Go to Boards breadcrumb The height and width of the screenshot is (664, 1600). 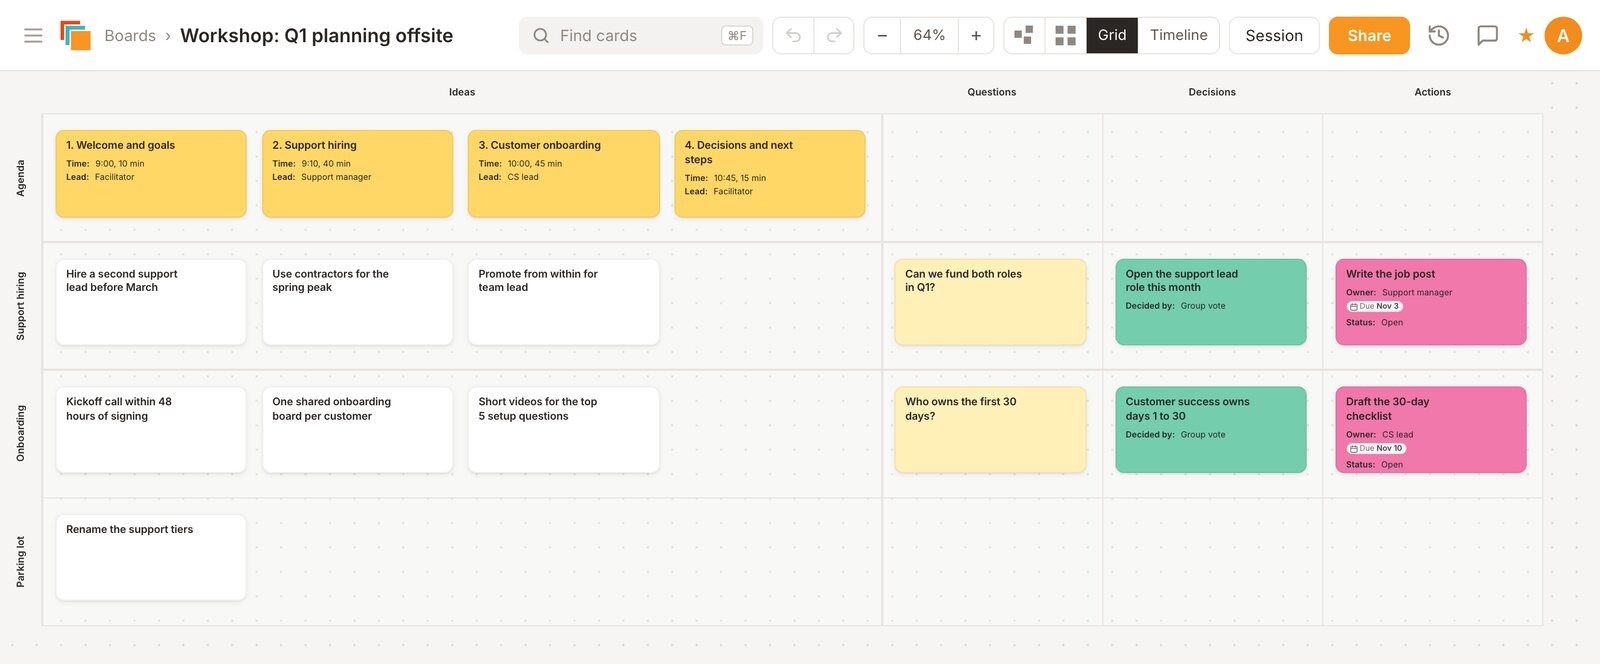point(130,36)
